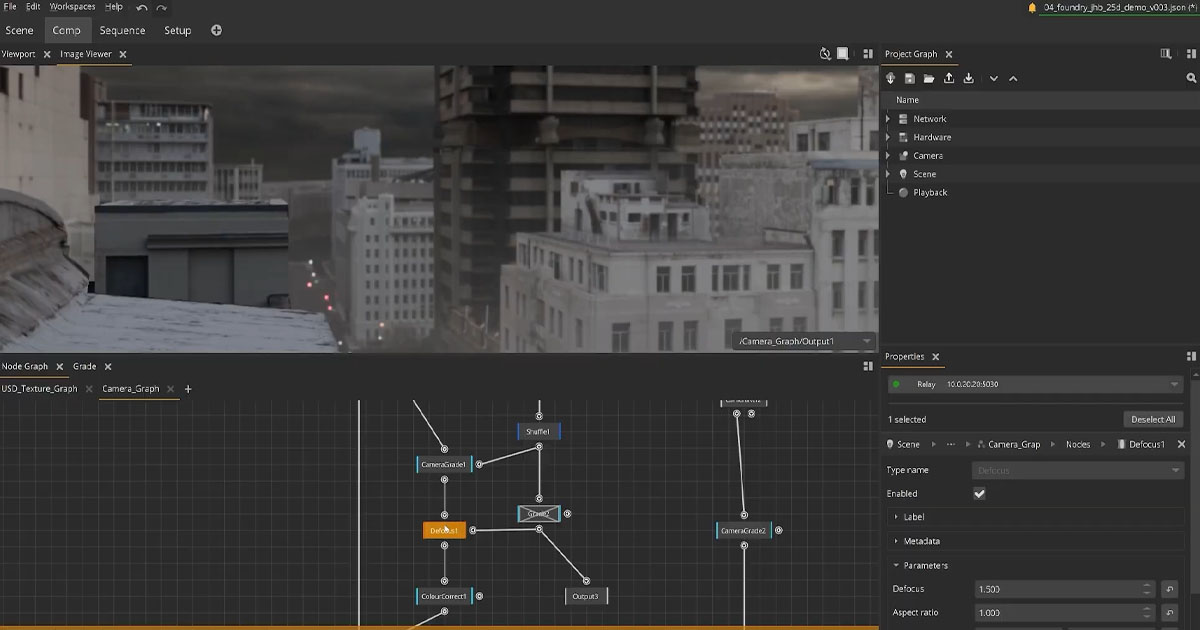Close the Viewport tab

coord(47,54)
